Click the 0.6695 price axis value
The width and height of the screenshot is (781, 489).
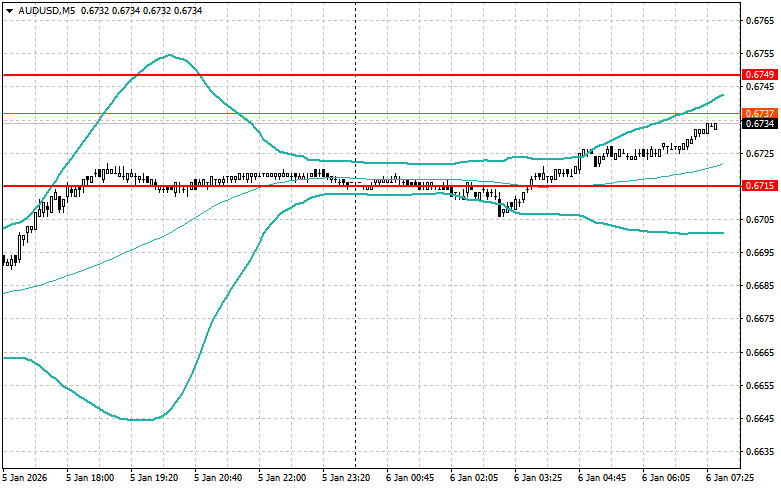click(760, 252)
